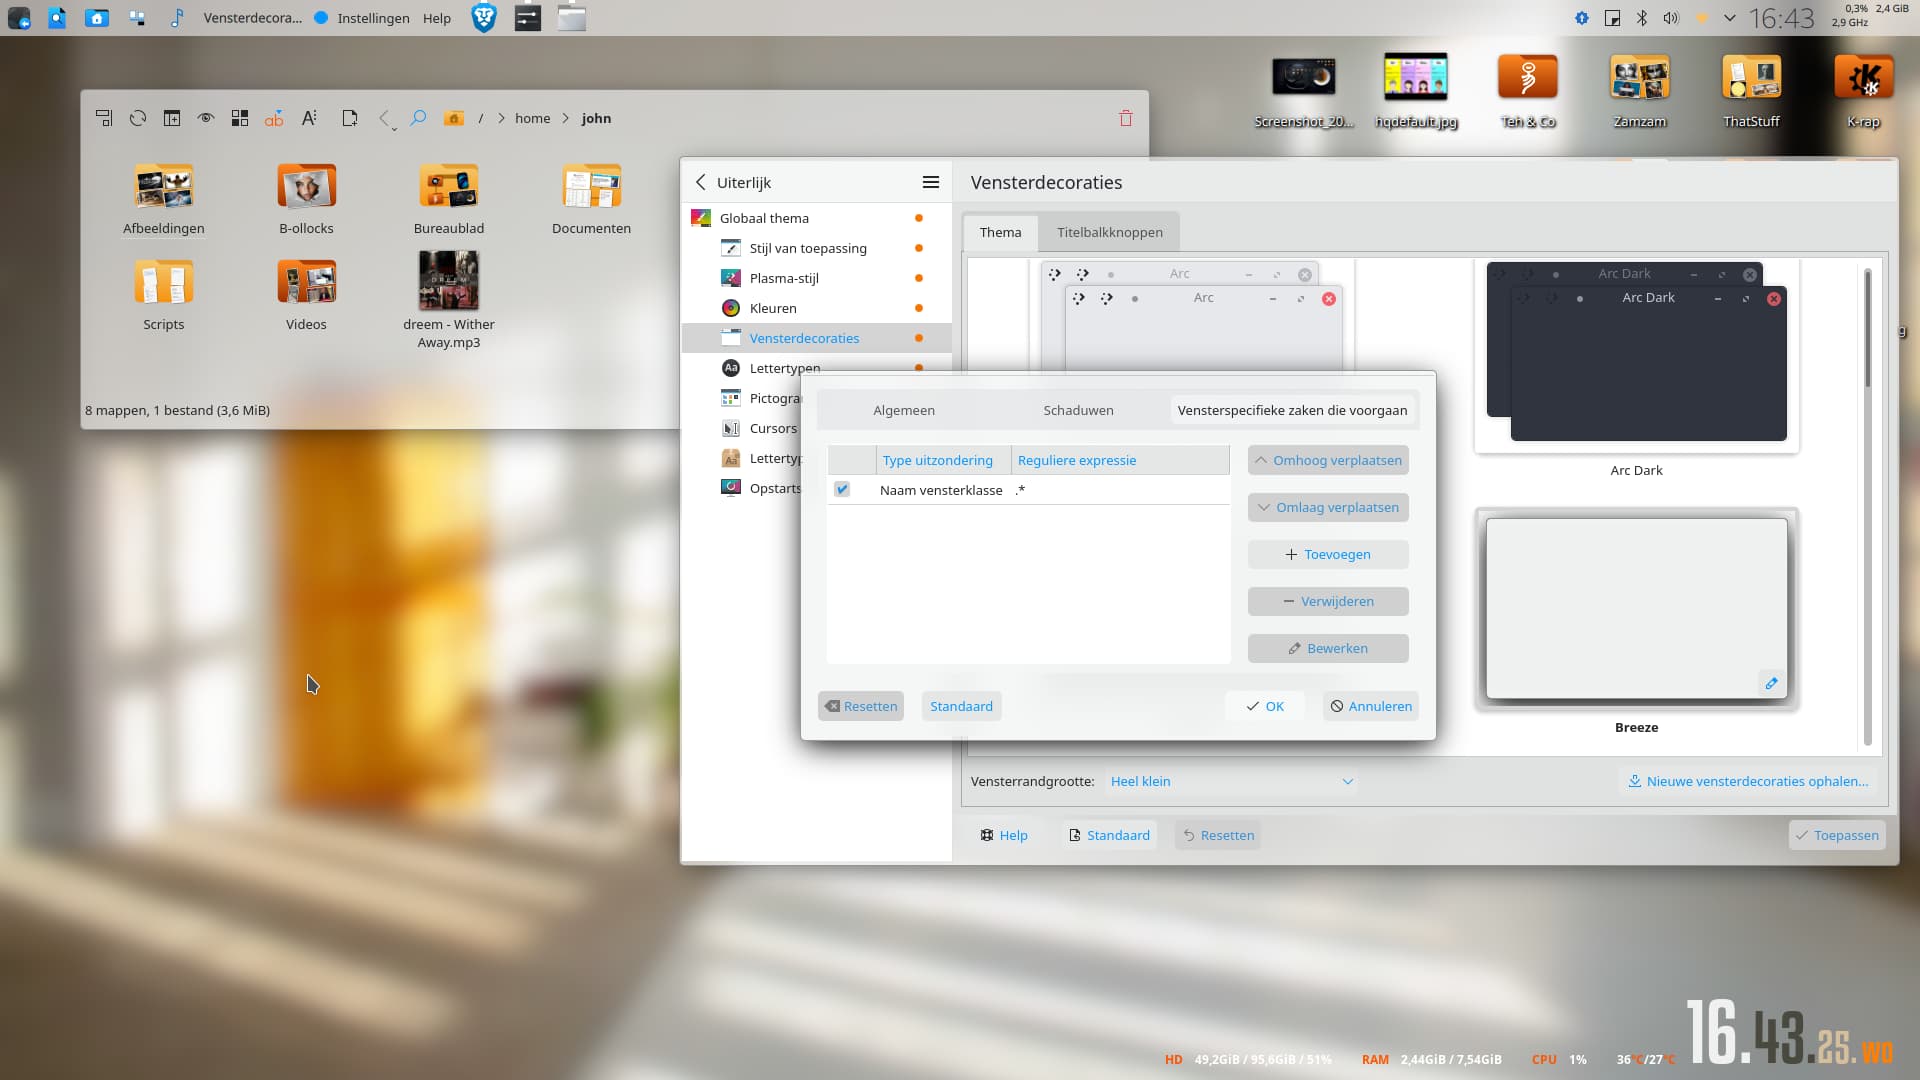Click the updates notifier tray icon
This screenshot has width=1920, height=1080.
[1581, 18]
